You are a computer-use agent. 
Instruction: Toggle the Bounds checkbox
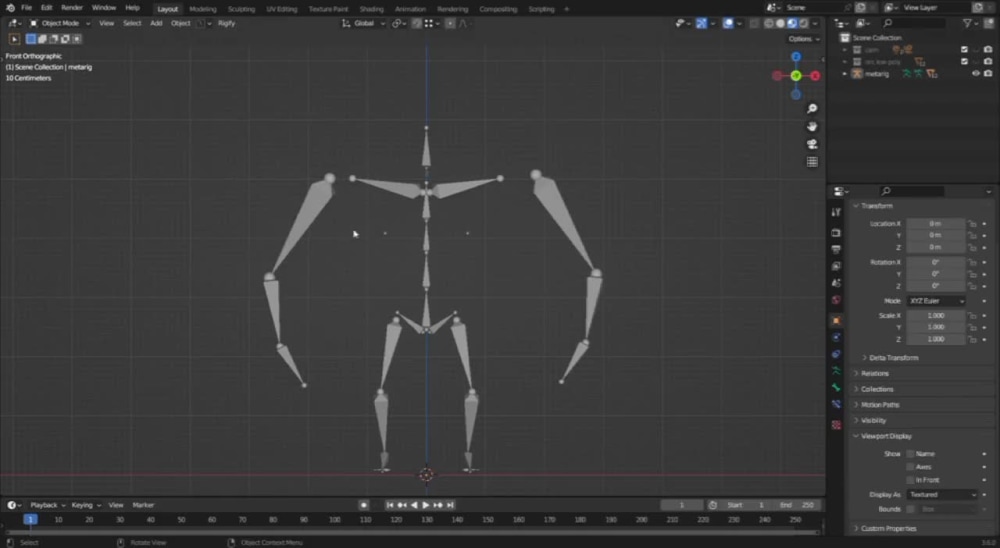coord(910,509)
